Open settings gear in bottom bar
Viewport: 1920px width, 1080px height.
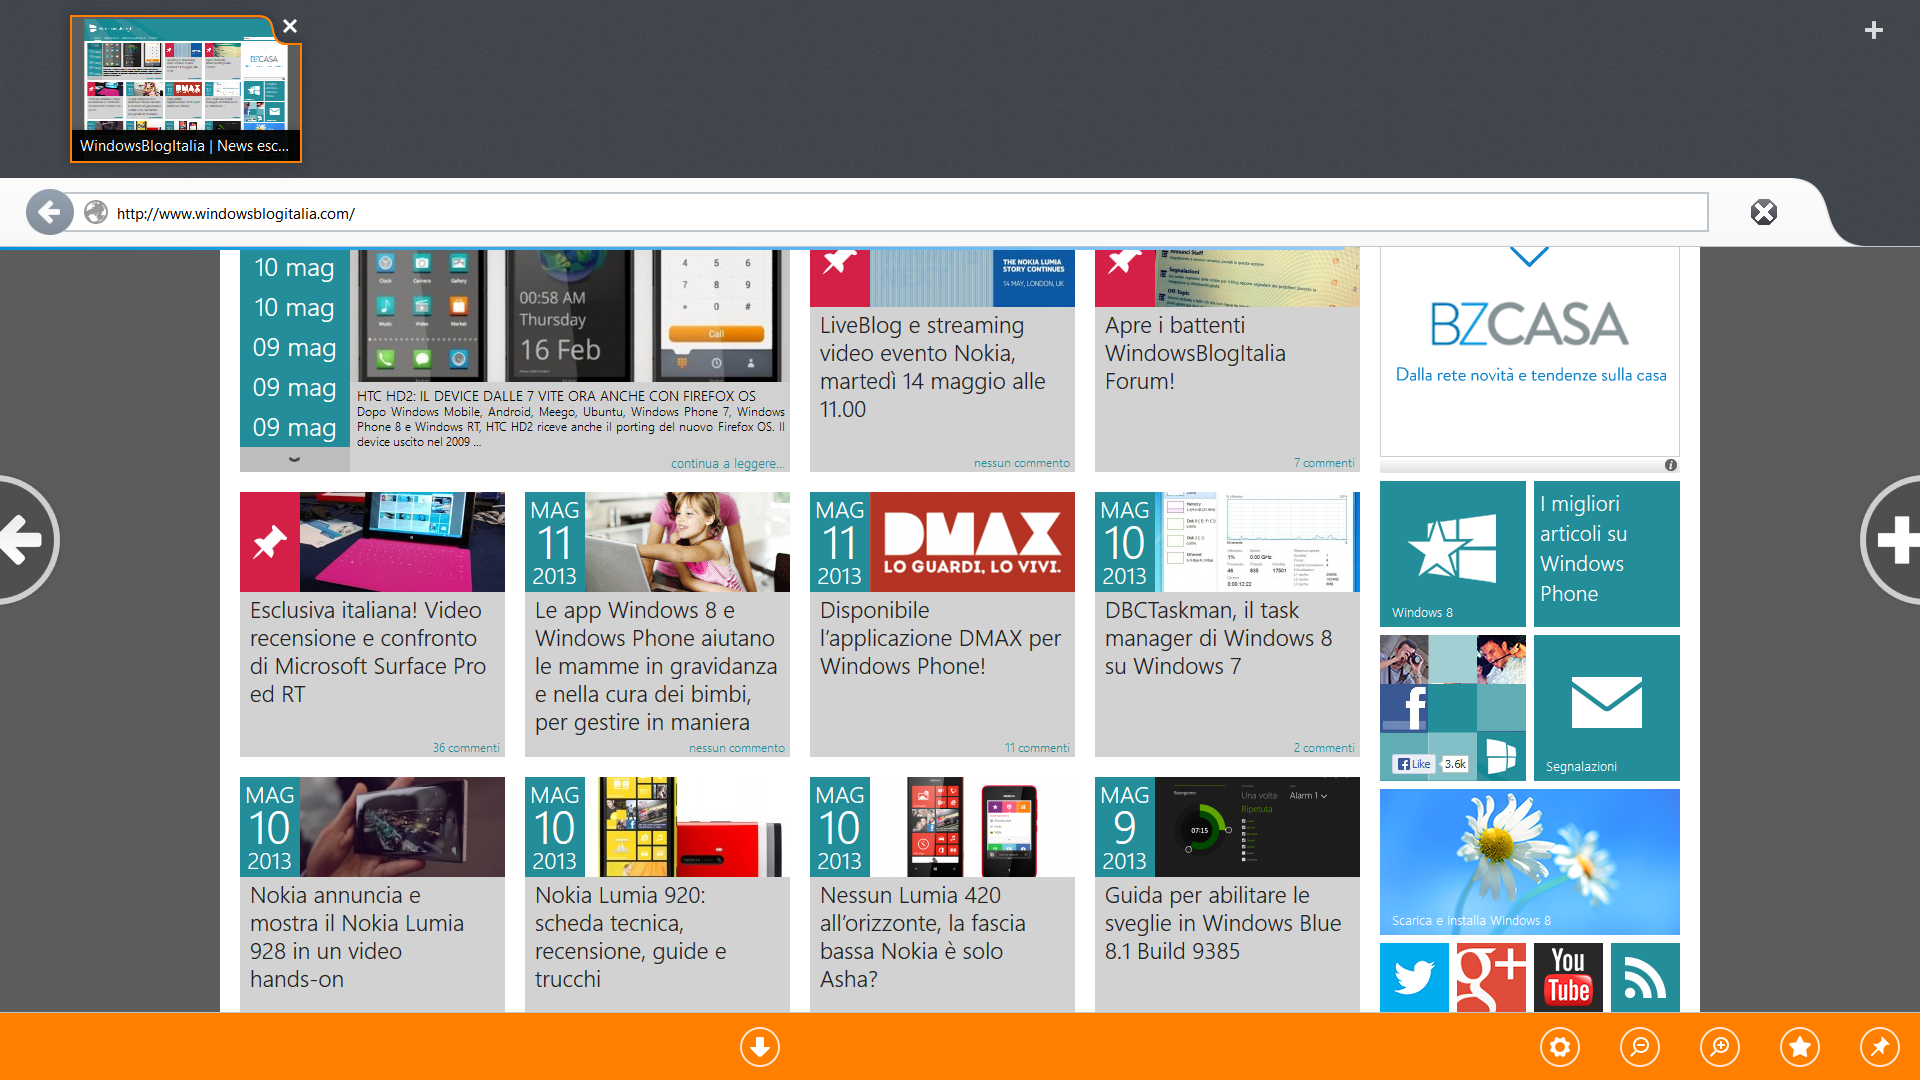pyautogui.click(x=1560, y=1047)
